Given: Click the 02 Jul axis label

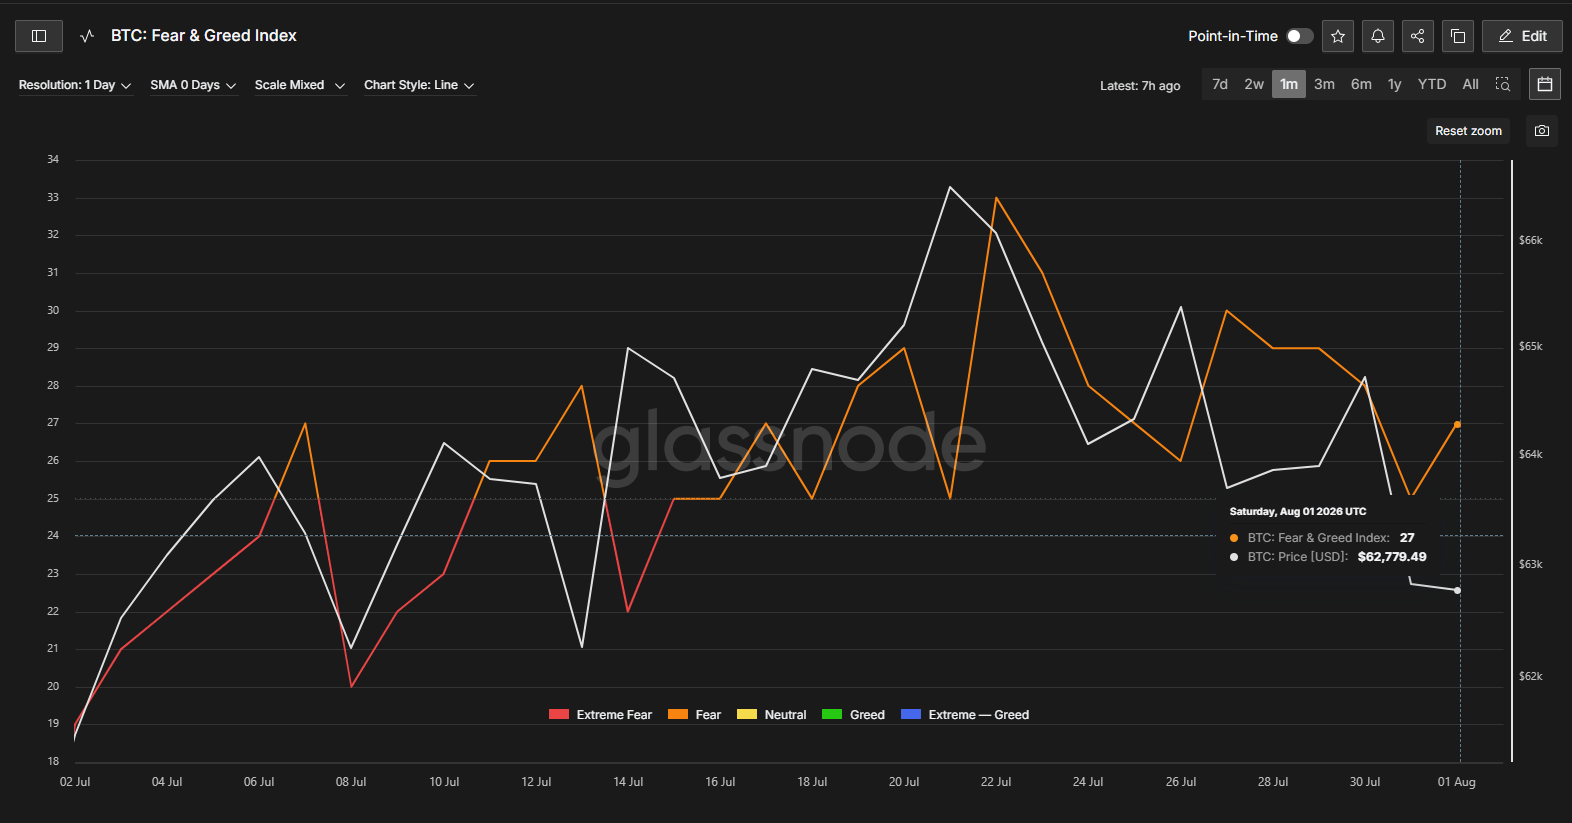Looking at the screenshot, I should coord(75,782).
